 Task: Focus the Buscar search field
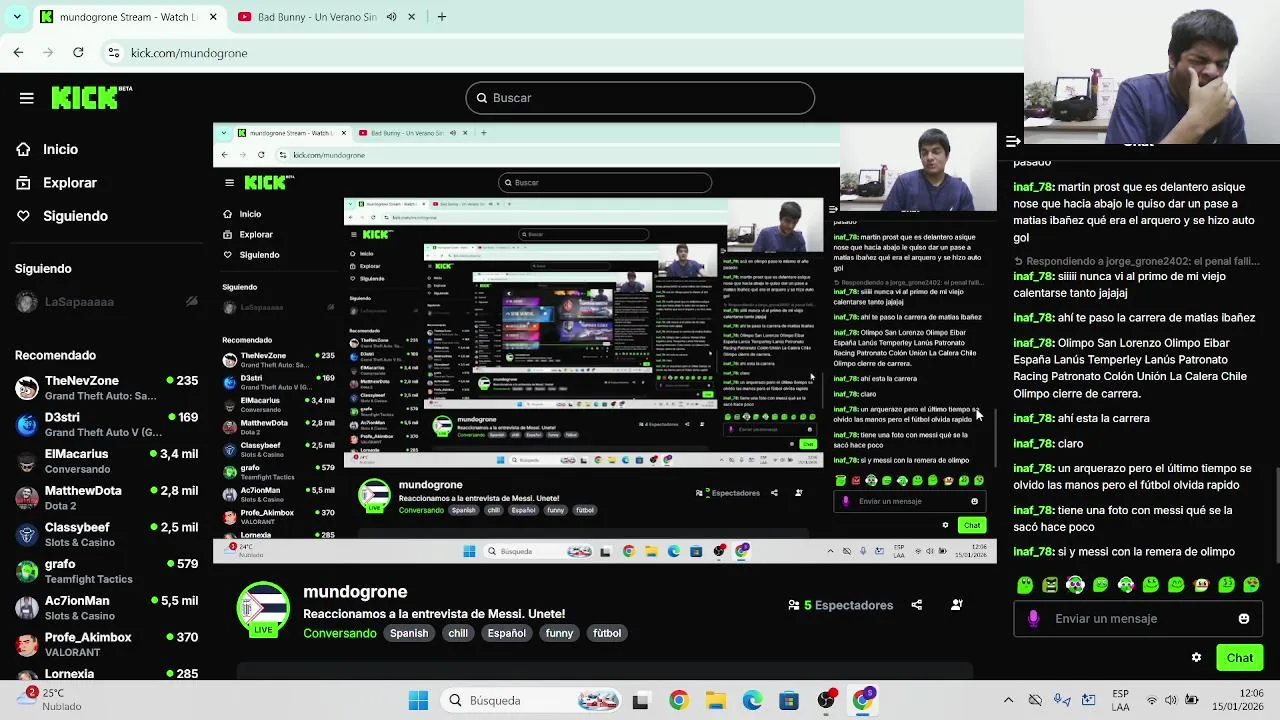click(640, 98)
